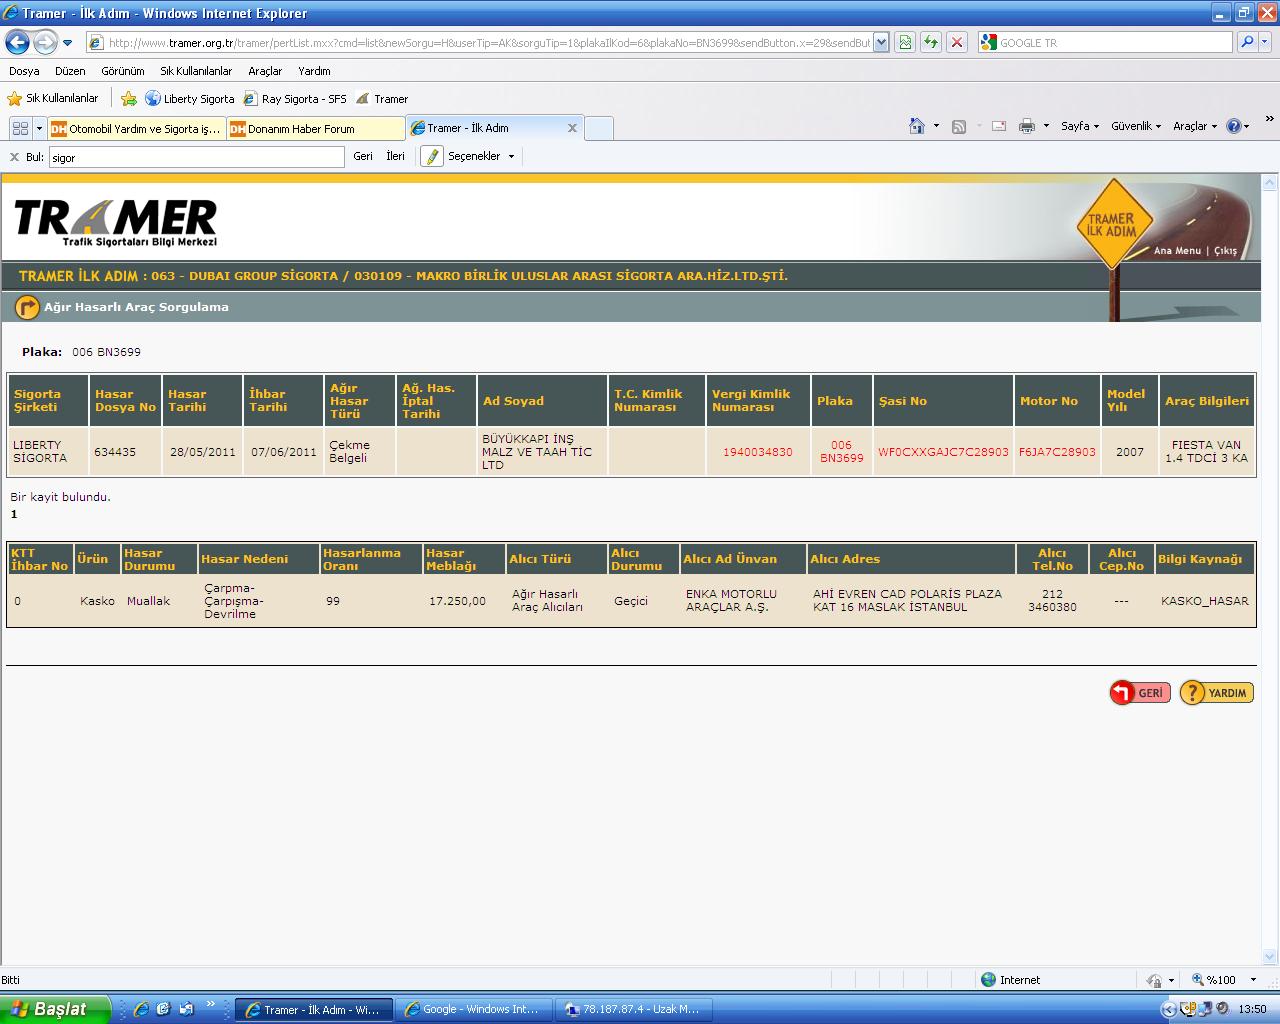
Task: Open the Quick Tabs grid icon
Action: (20, 128)
